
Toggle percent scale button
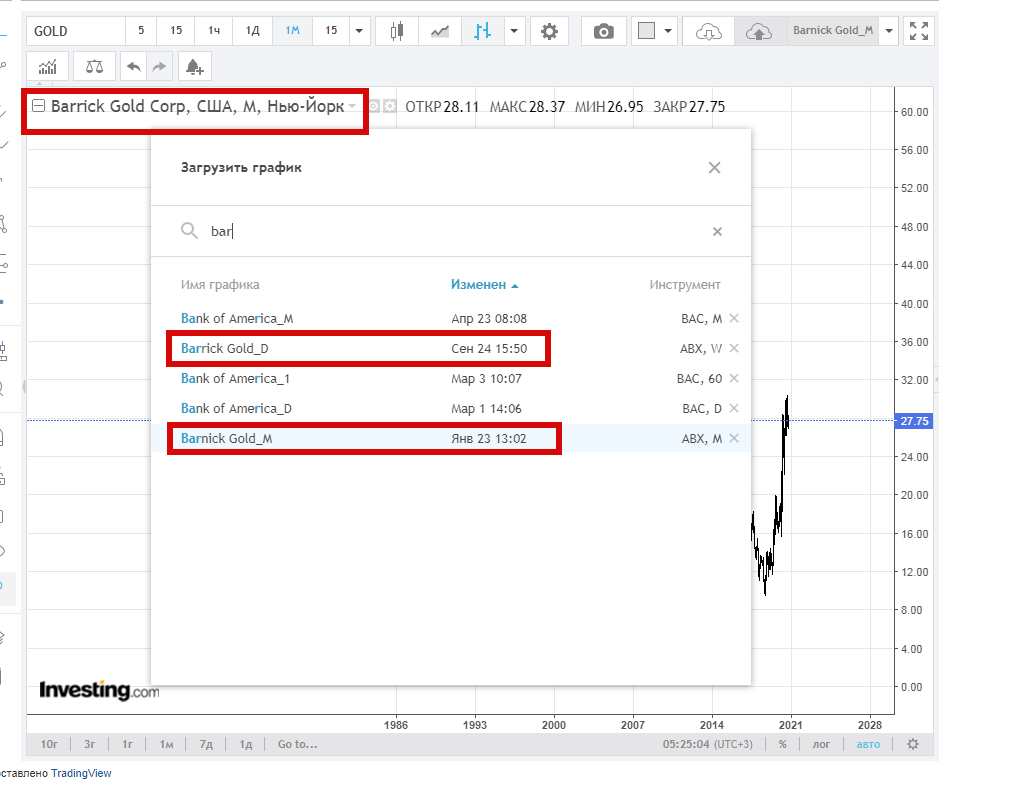point(783,744)
